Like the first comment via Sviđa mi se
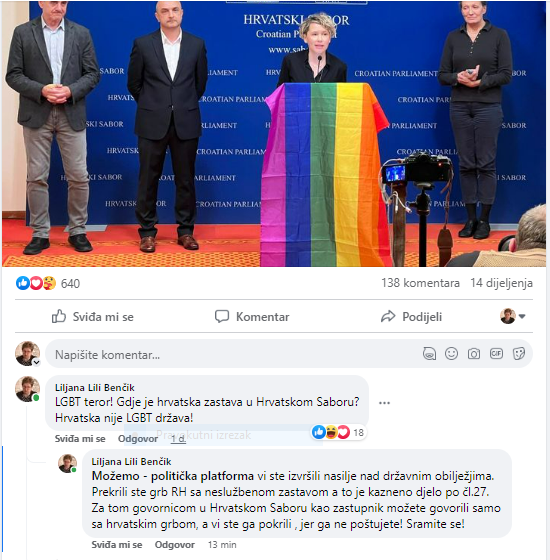This screenshot has width=550, height=560. point(80,439)
